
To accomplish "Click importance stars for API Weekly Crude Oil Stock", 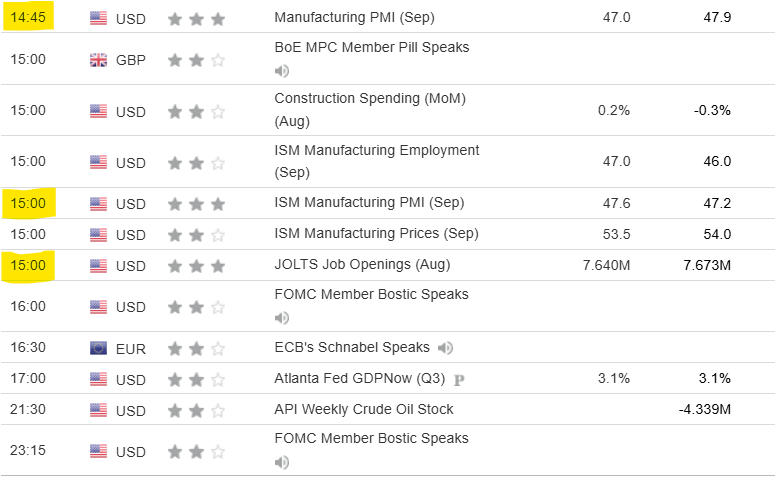I will coord(196,410).
